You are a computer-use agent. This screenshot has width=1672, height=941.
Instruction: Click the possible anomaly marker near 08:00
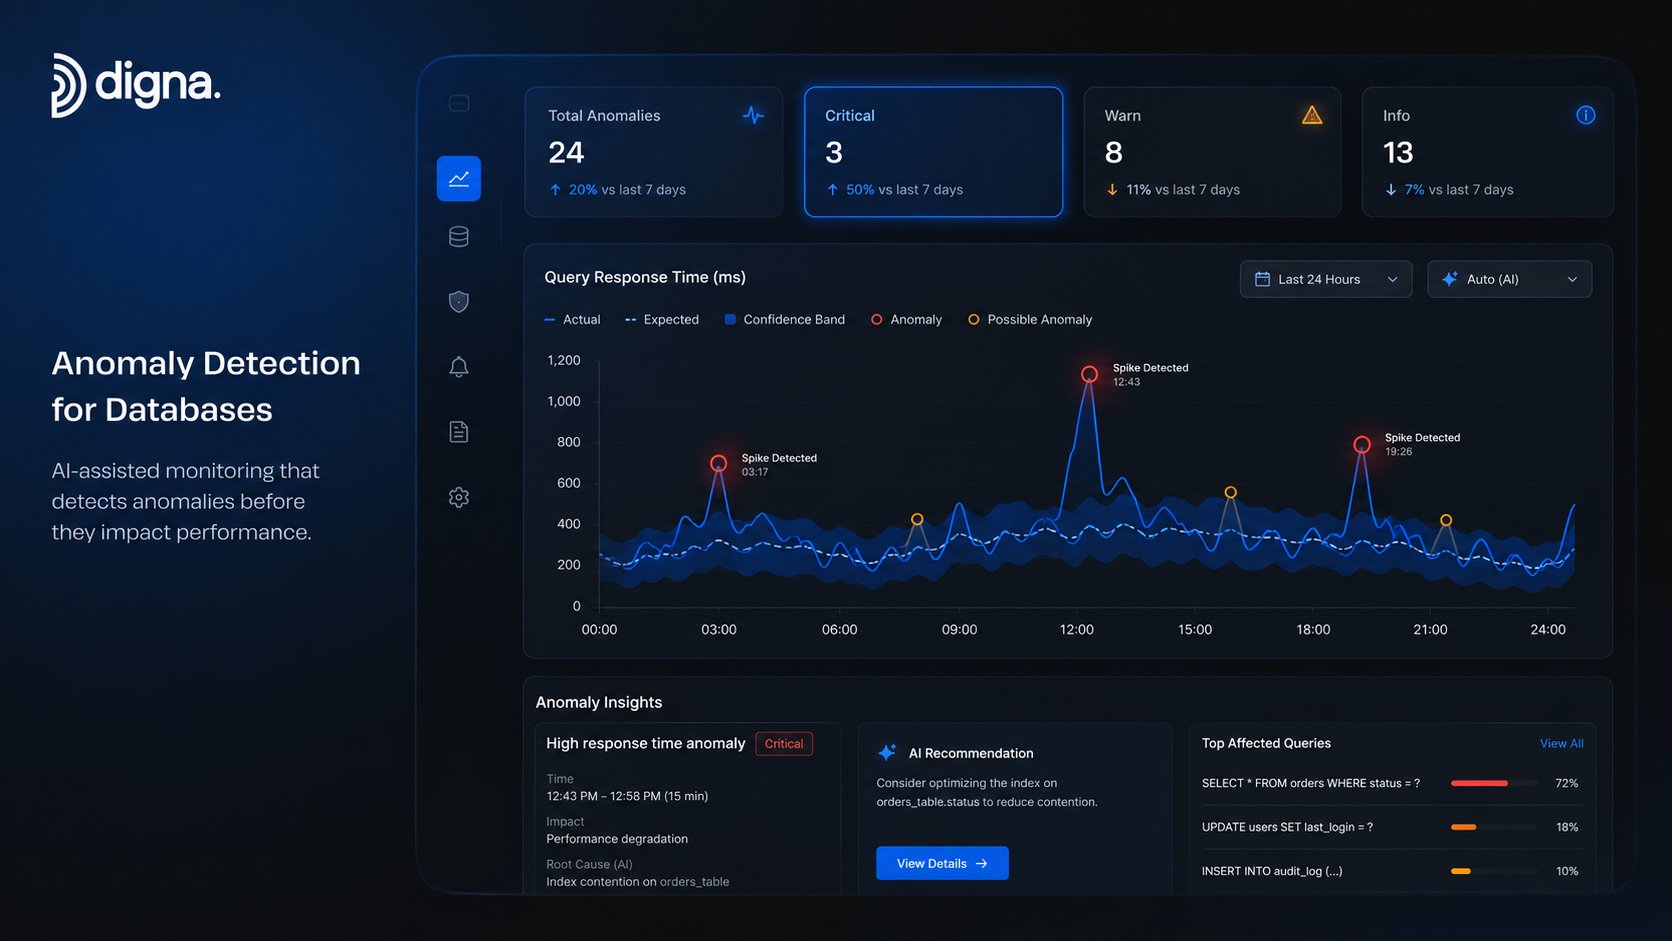[x=917, y=519]
